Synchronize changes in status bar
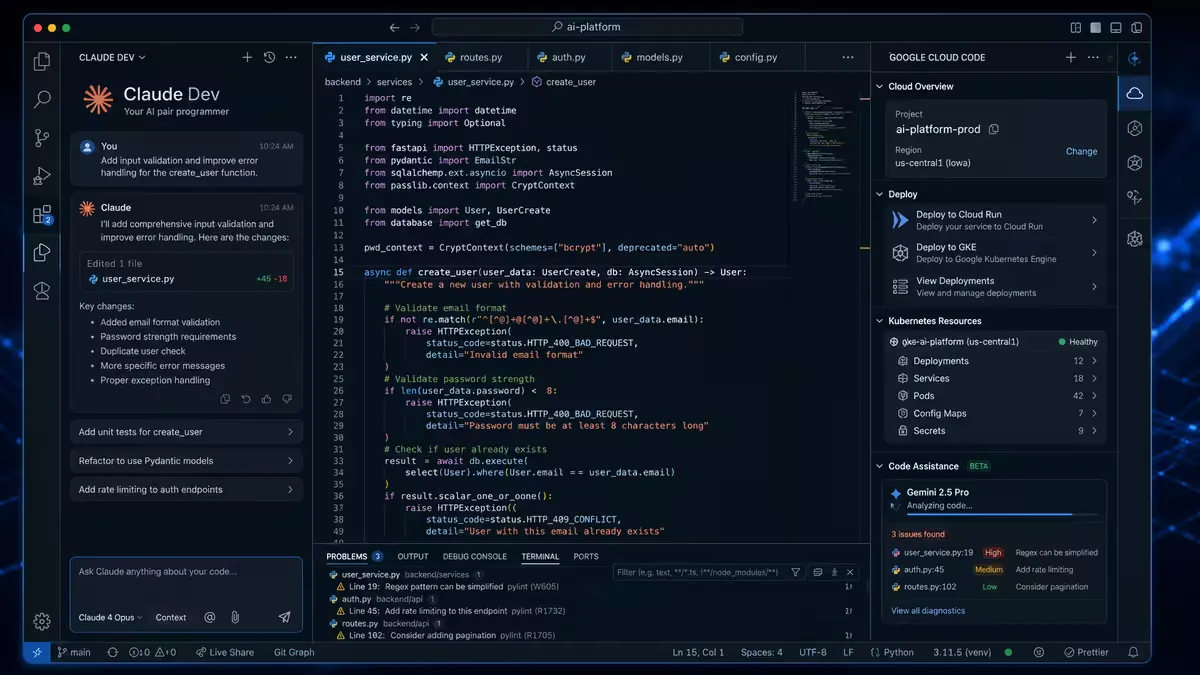 click(113, 652)
